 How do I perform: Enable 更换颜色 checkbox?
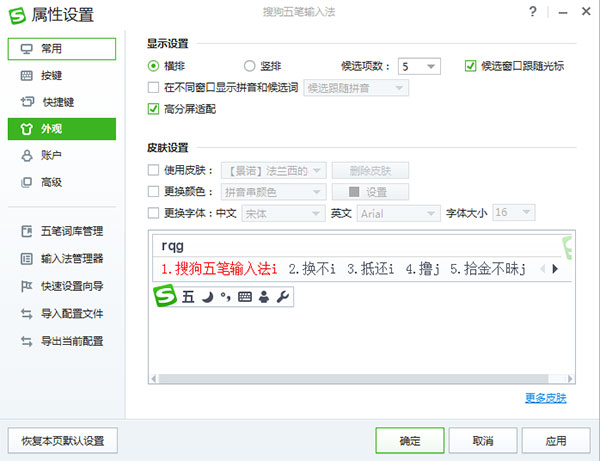(153, 191)
